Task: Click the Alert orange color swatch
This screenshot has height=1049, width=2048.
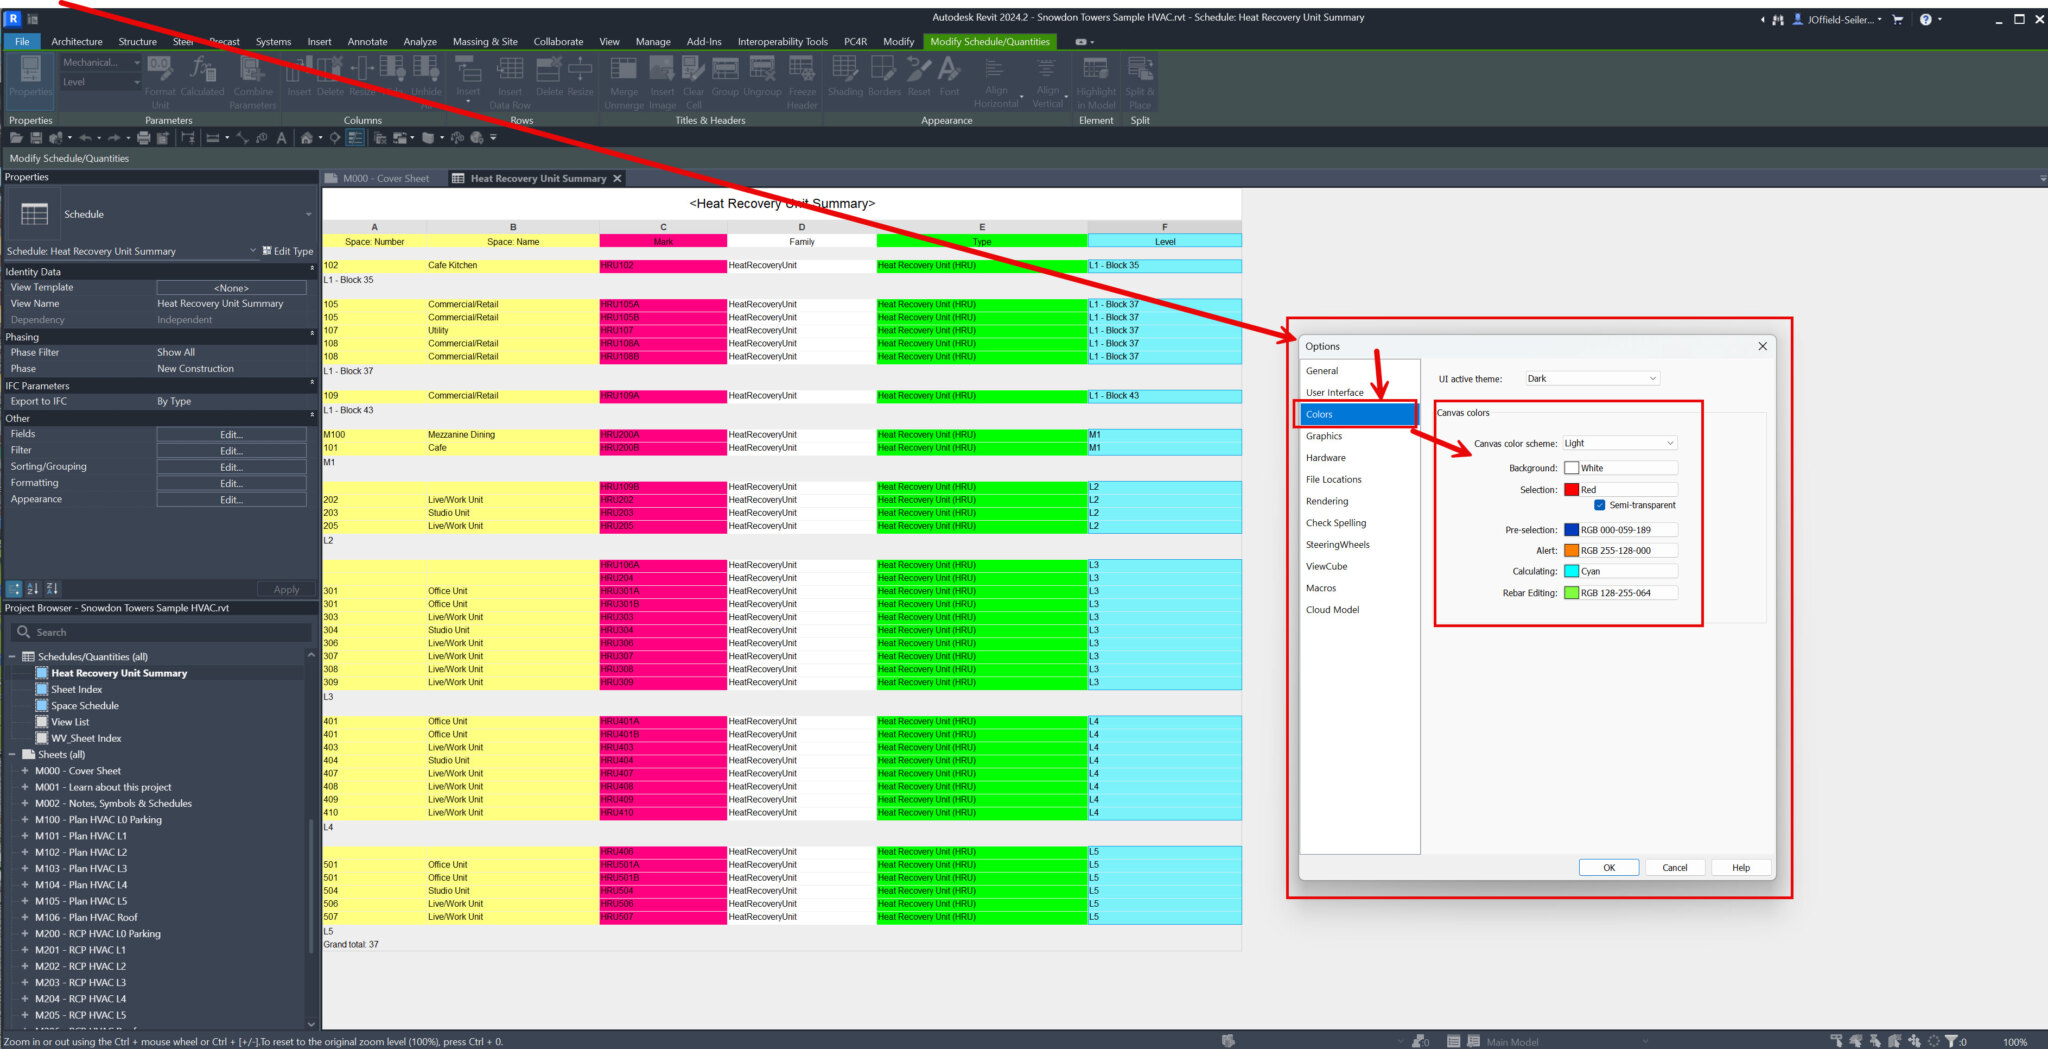Action: pos(1571,551)
